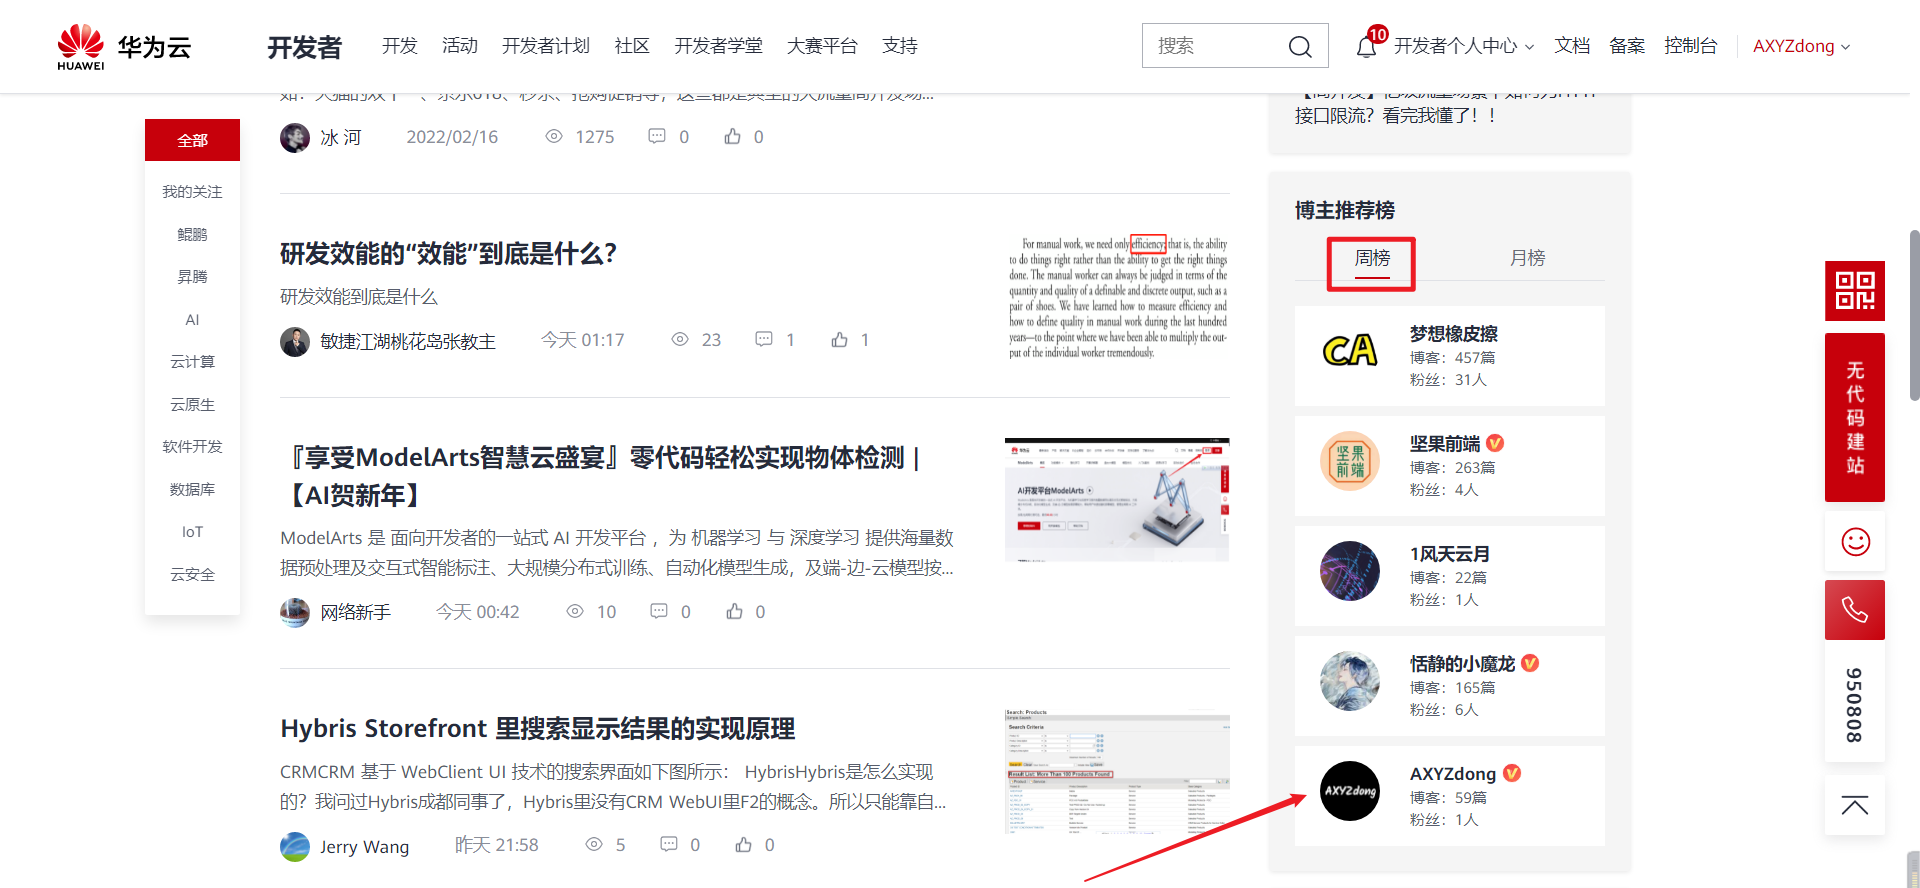
Task: Open 研发效能 article thumbnail image
Action: click(1118, 297)
